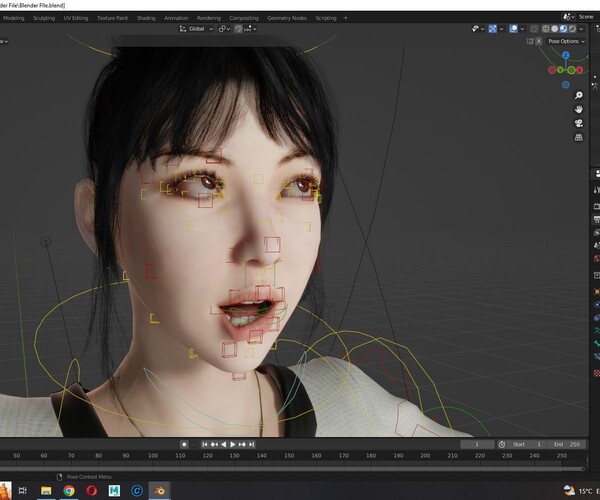The image size is (600, 500).
Task: Click the timeline clock icon for preview range
Action: point(502,445)
